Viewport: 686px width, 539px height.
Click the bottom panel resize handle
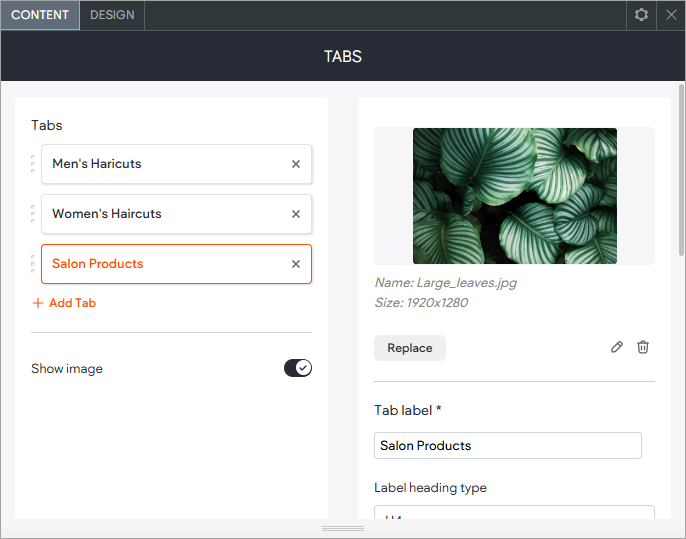(x=343, y=528)
